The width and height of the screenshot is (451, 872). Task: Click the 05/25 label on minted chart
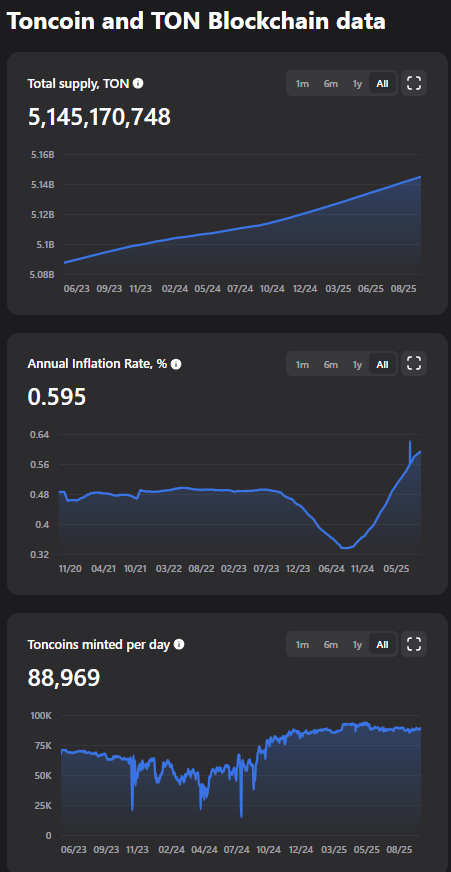(368, 850)
